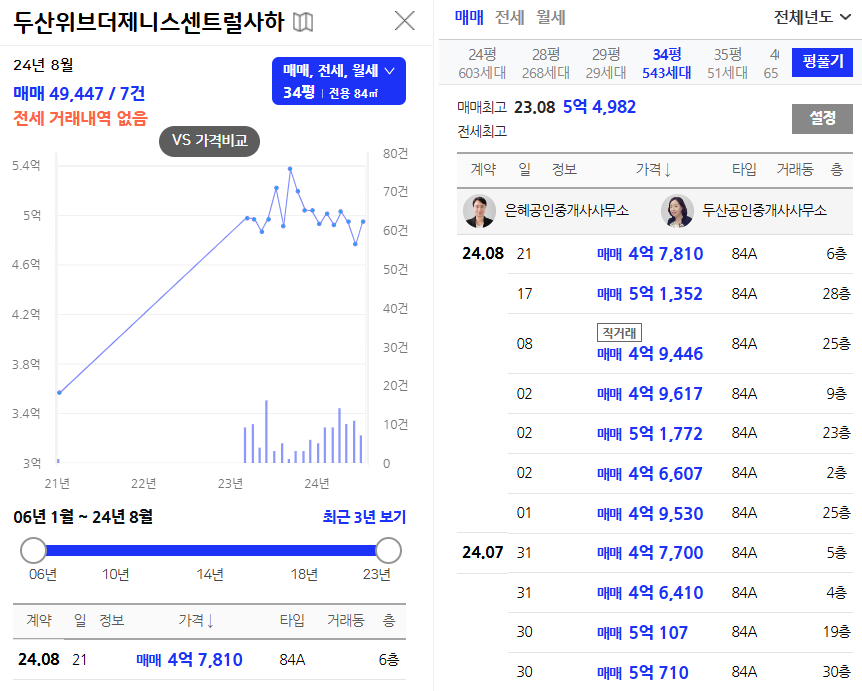Open 매매, 전세, 월세 34평 dropdown

pyautogui.click(x=339, y=81)
